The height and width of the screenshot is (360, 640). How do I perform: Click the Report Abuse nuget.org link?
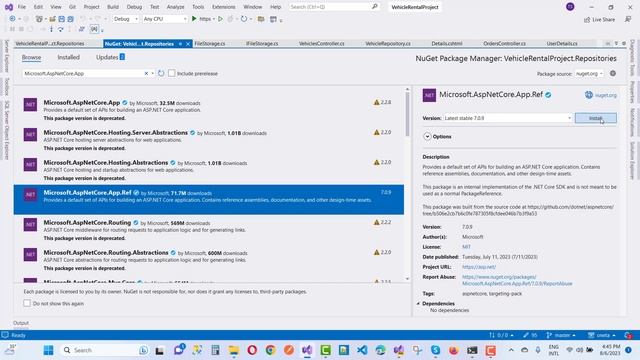[517, 280]
